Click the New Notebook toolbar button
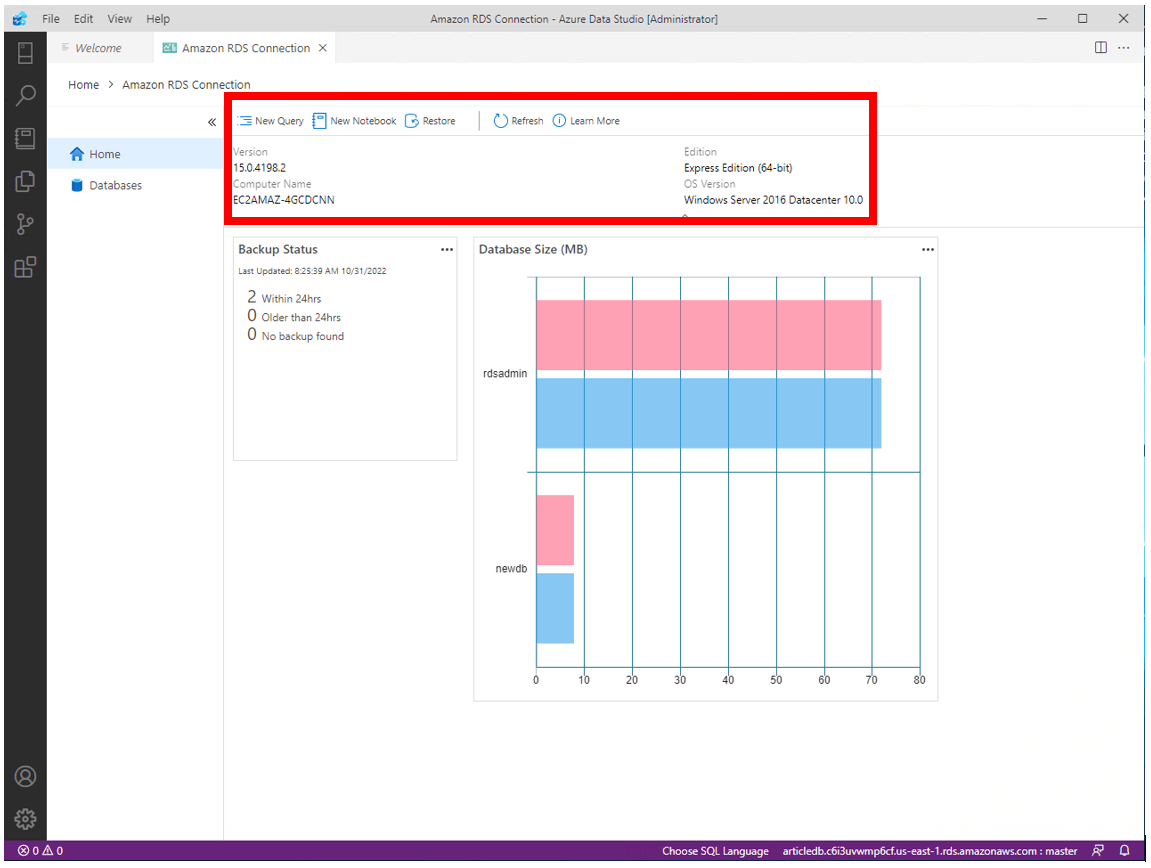This screenshot has width=1151, height=868. (x=355, y=121)
